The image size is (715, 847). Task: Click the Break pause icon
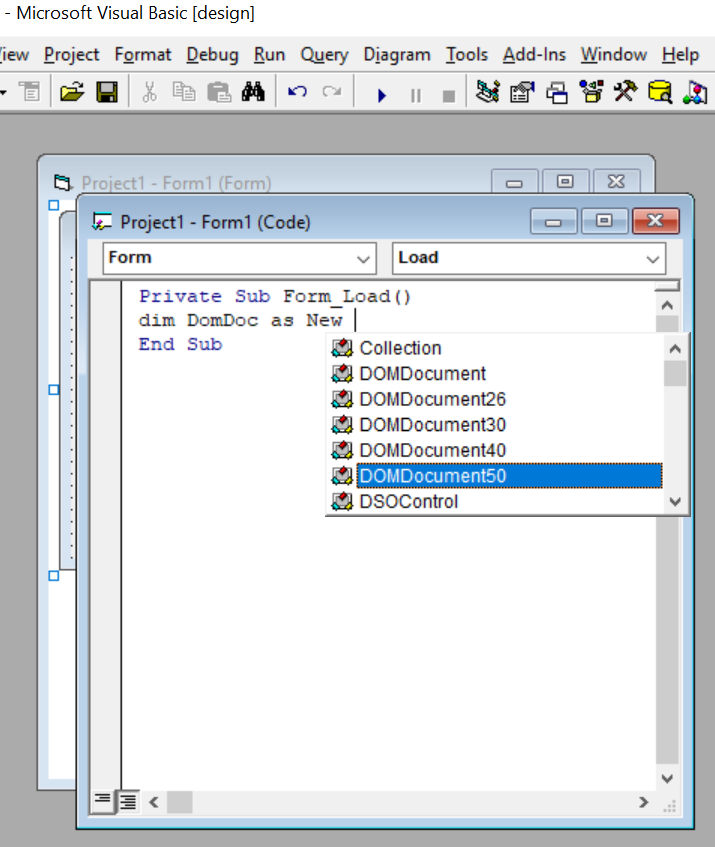(415, 96)
